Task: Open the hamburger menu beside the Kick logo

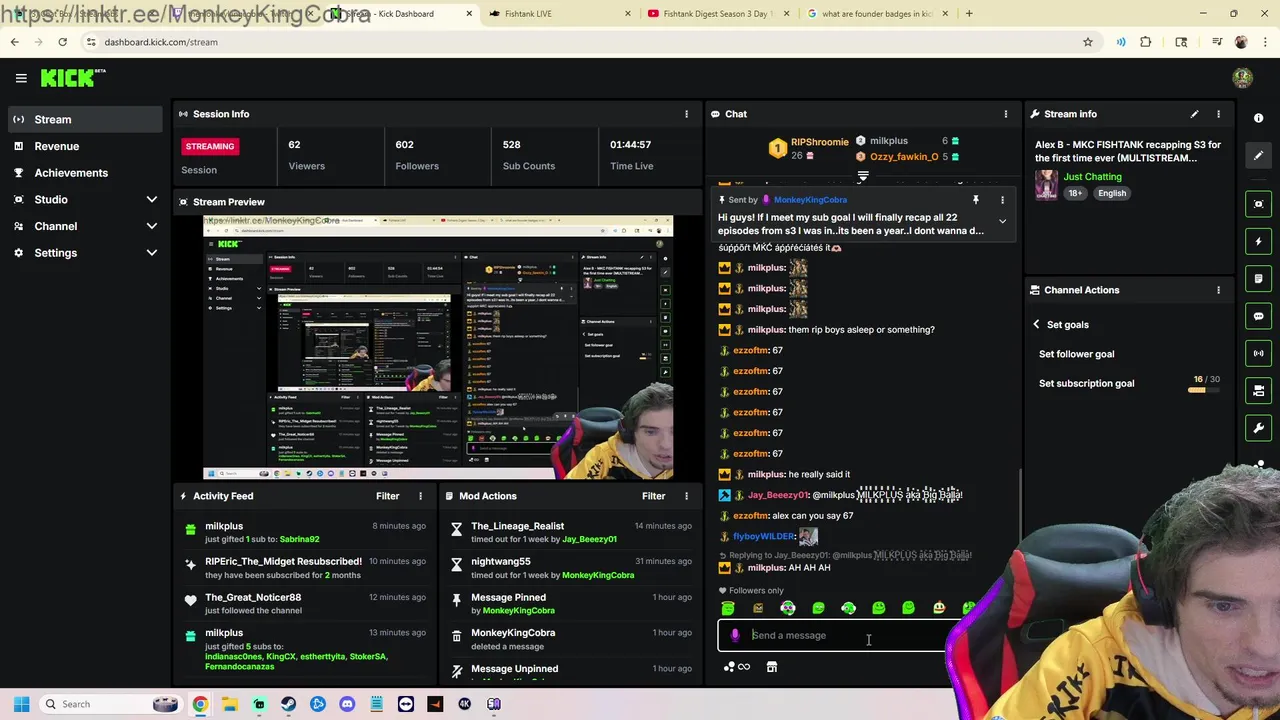Action: (x=21, y=78)
